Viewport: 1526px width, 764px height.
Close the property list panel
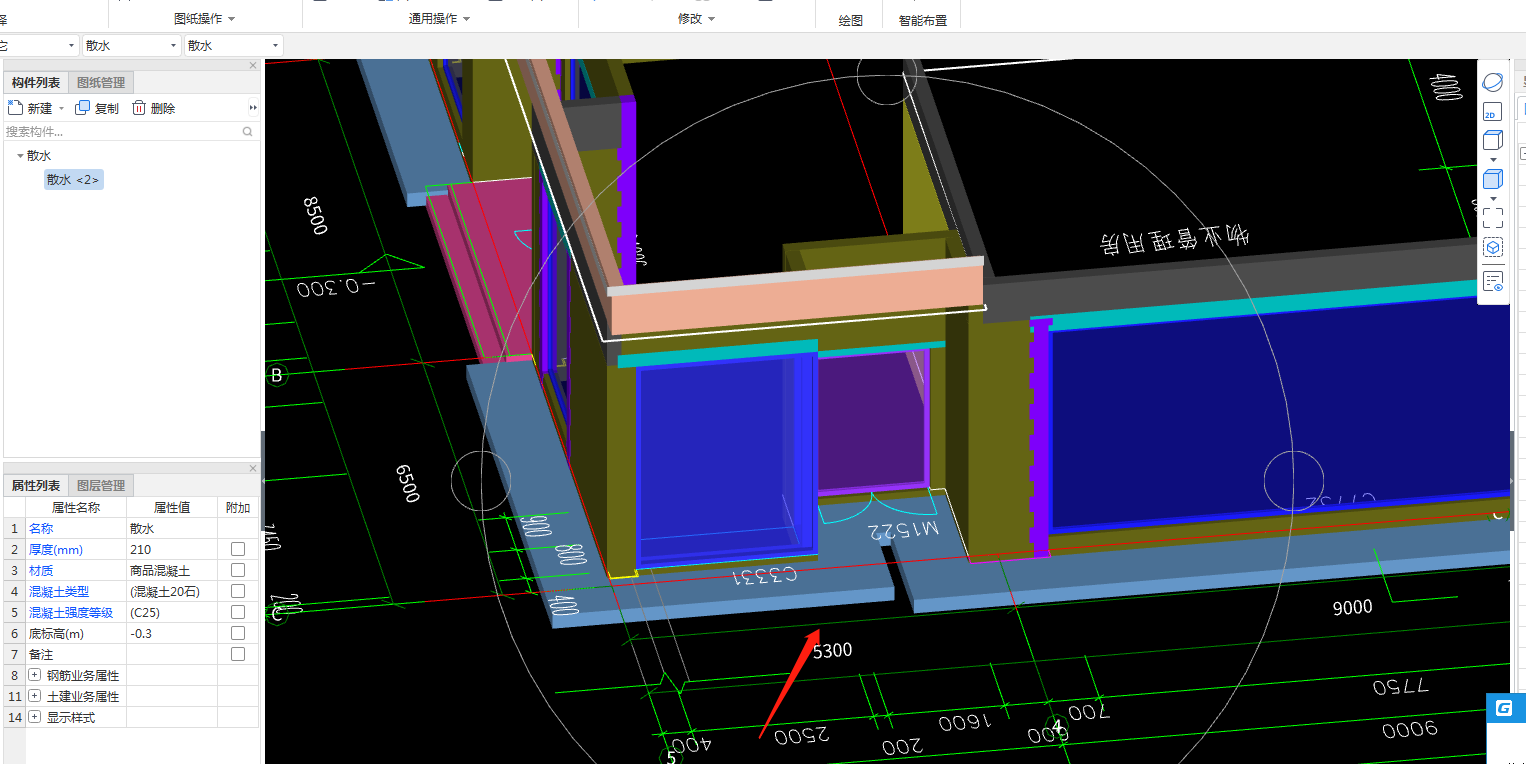[253, 469]
